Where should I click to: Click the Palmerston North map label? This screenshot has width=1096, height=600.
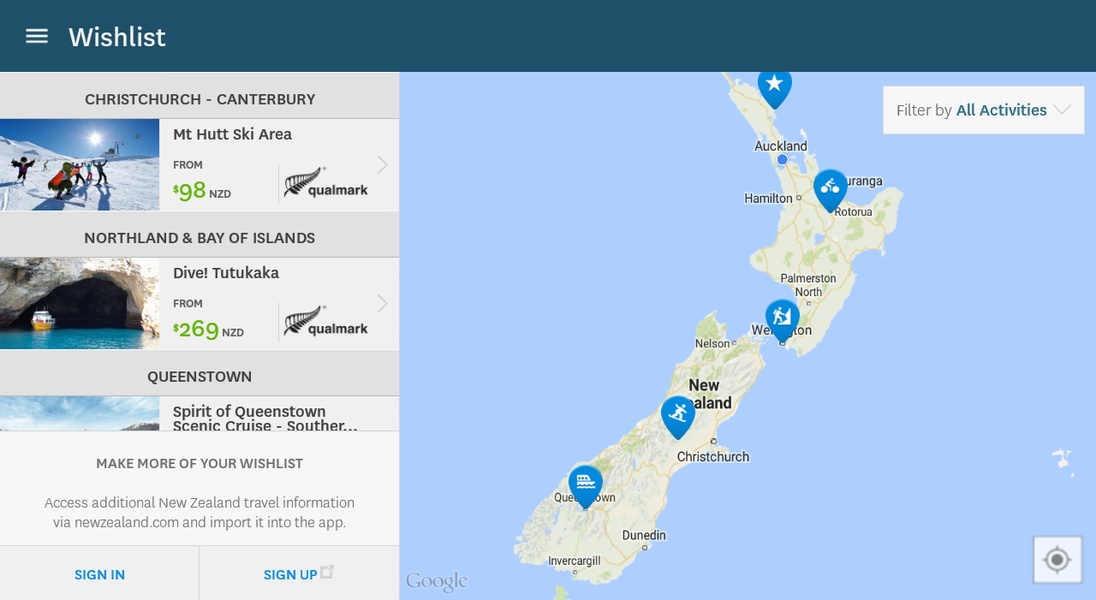pos(808,285)
